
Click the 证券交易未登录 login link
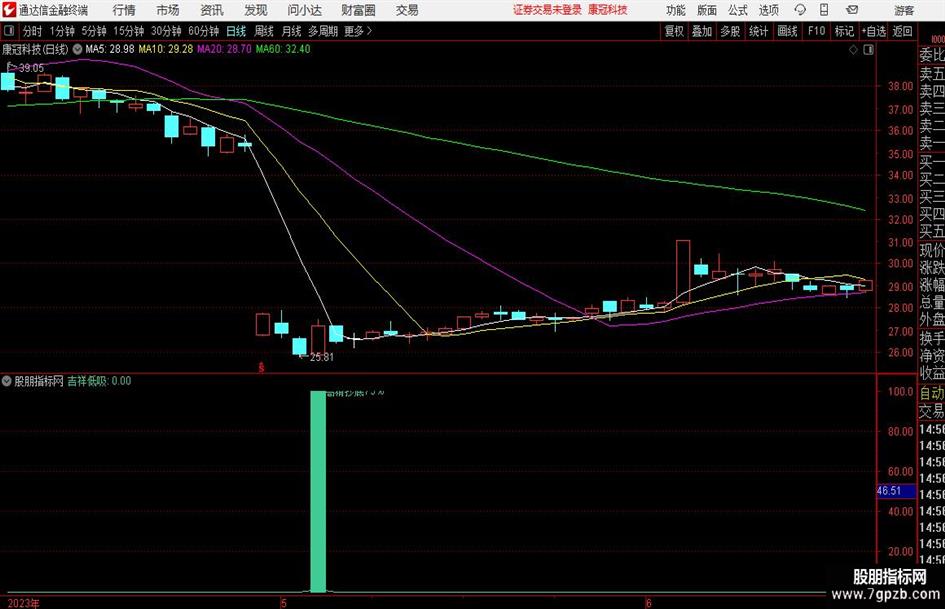[547, 10]
